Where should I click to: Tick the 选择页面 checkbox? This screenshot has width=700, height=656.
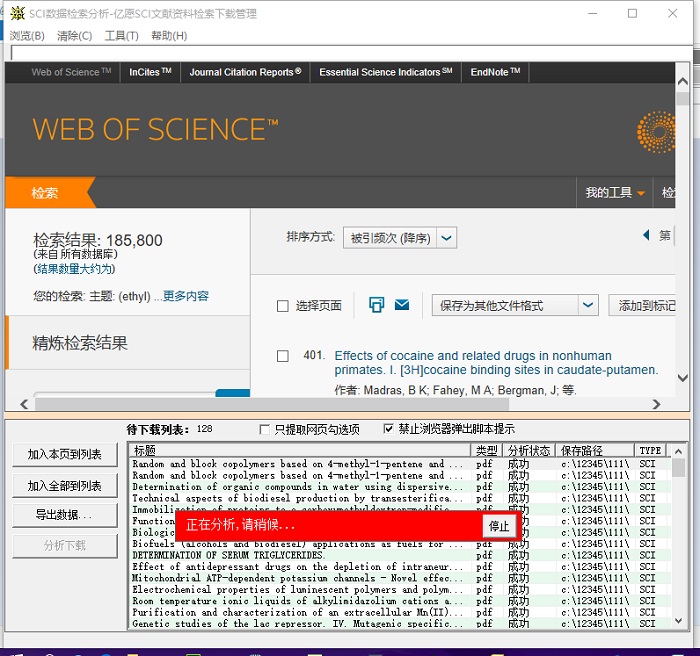tap(283, 306)
